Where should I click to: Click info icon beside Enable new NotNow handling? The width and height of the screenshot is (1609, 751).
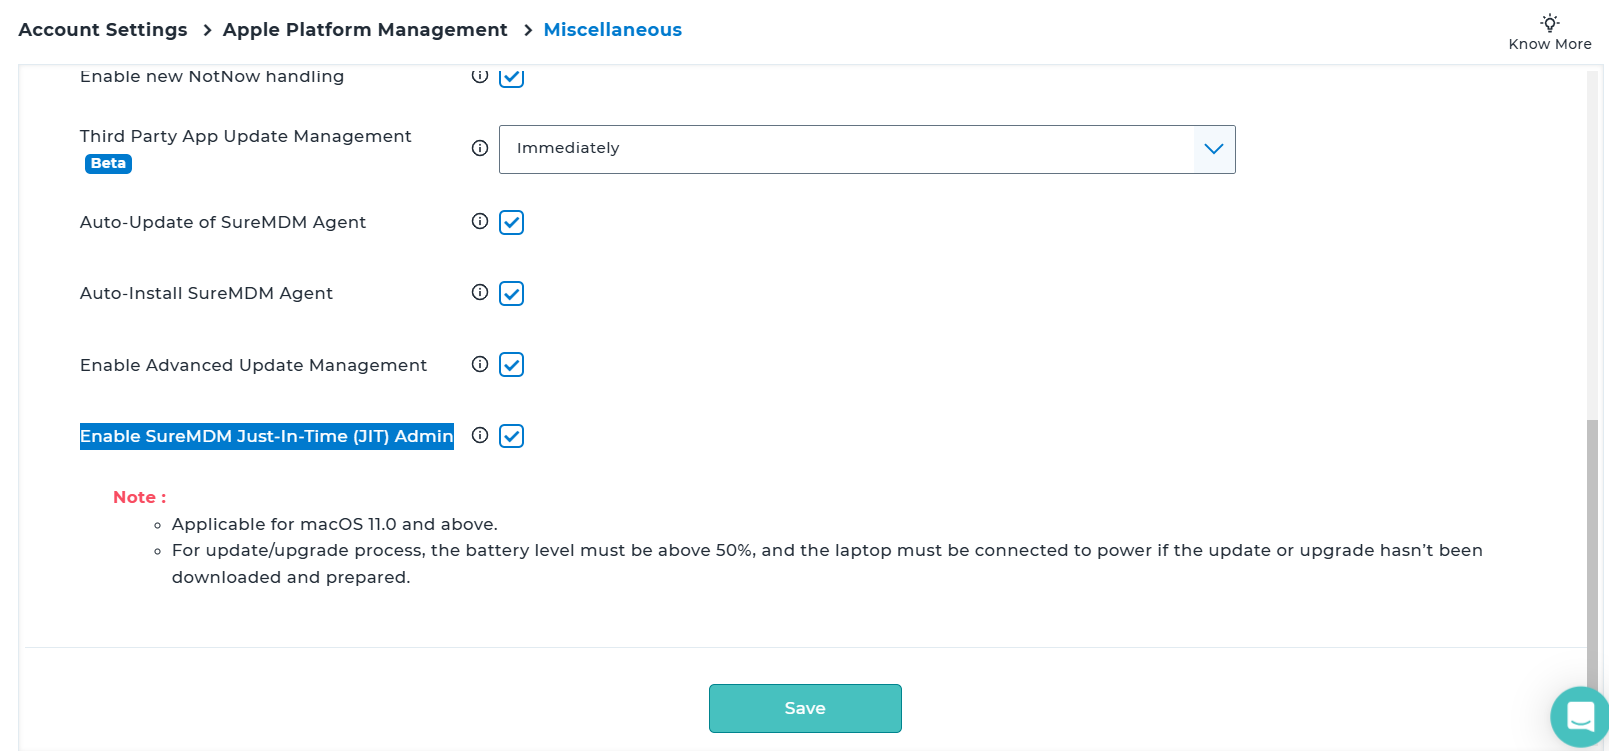(x=480, y=76)
